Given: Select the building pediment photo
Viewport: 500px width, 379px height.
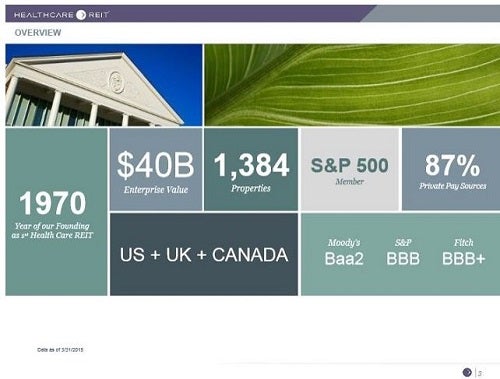Looking at the screenshot, I should click(104, 85).
